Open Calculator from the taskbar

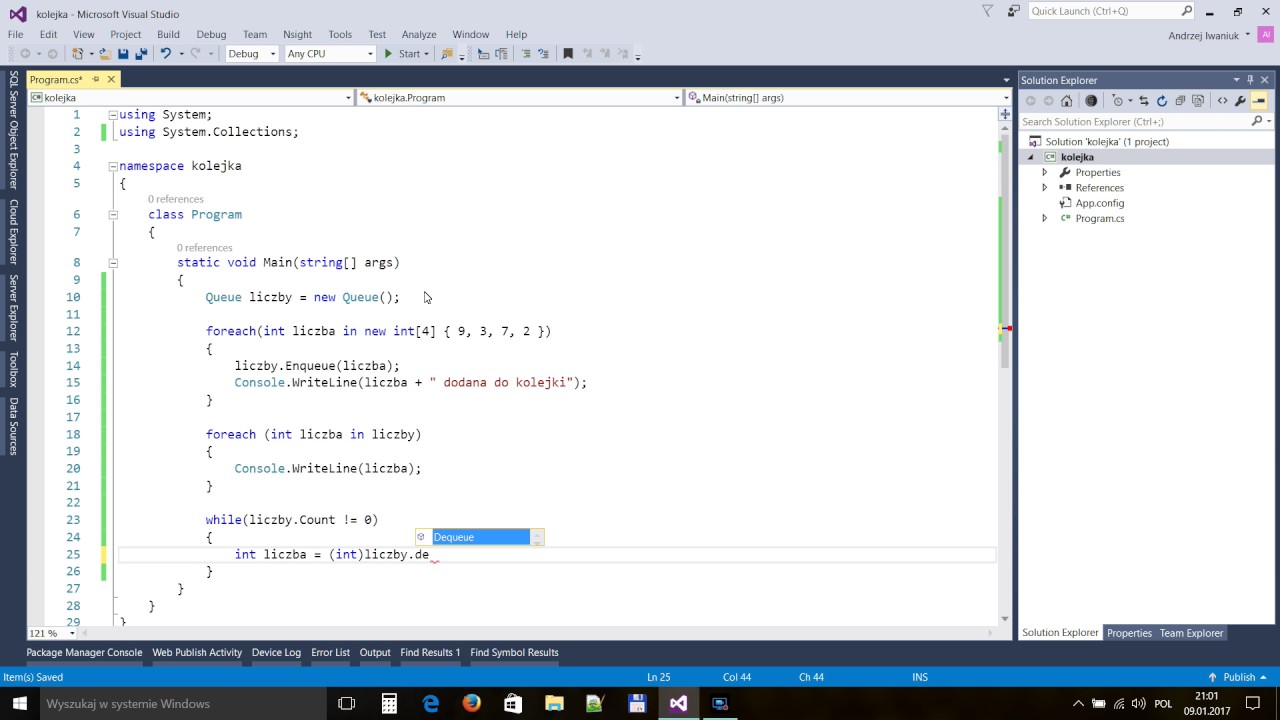click(390, 703)
